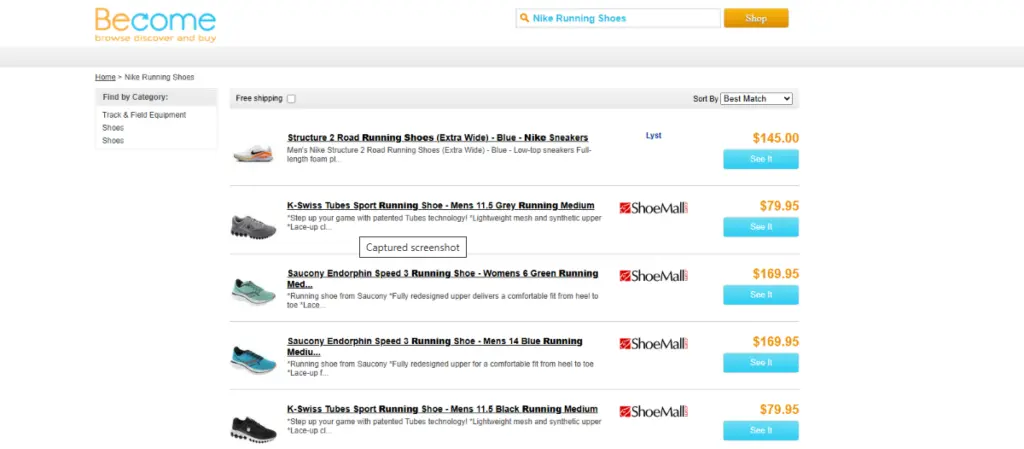Click the search magnifier icon

(524, 18)
